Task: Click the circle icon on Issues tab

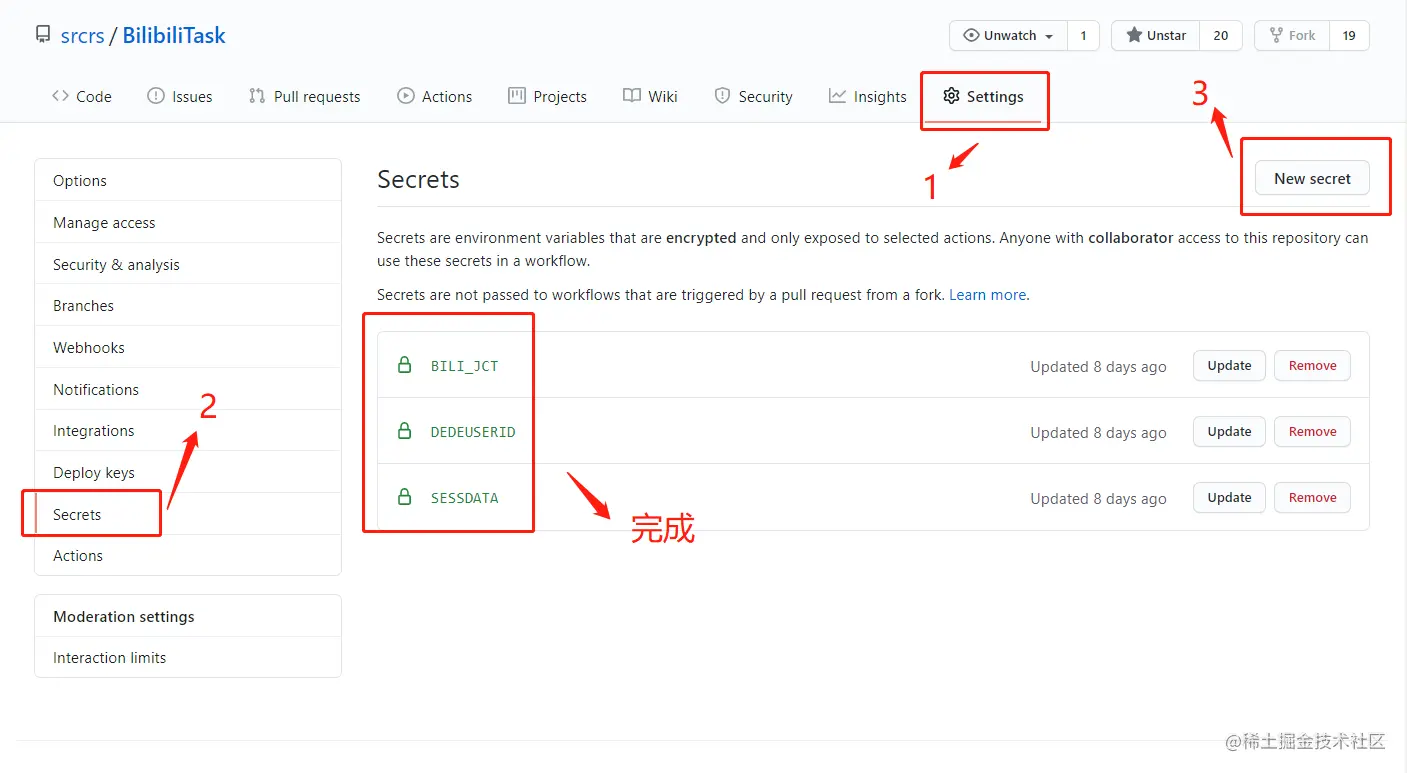Action: (156, 96)
